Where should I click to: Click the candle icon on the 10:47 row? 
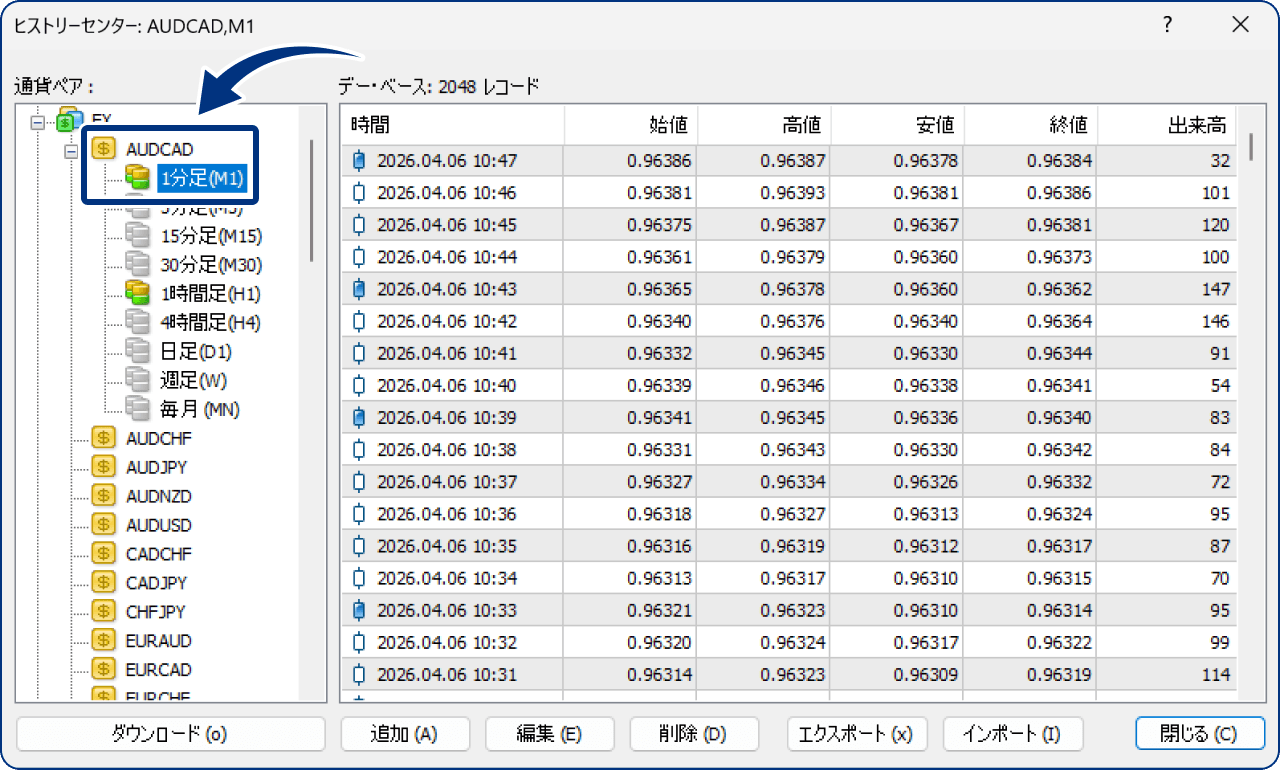click(360, 160)
